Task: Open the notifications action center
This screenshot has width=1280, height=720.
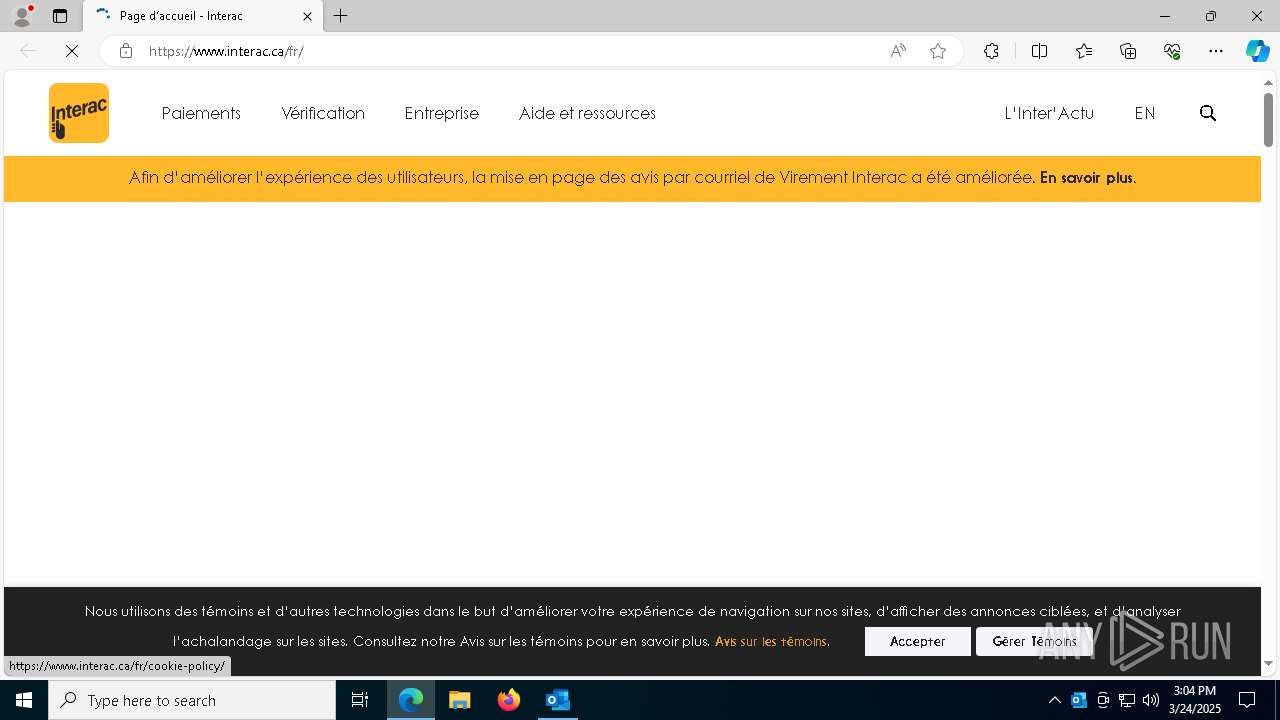Action: pyautogui.click(x=1247, y=700)
